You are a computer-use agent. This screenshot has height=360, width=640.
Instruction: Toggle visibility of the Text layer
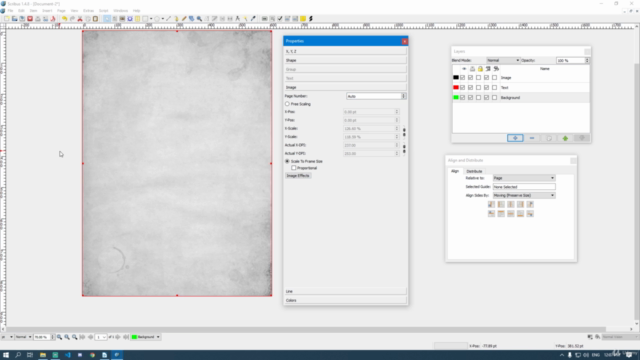pos(462,87)
